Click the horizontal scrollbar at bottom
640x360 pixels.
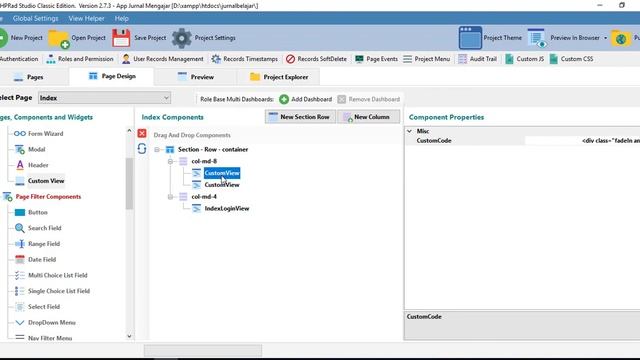click(203, 350)
